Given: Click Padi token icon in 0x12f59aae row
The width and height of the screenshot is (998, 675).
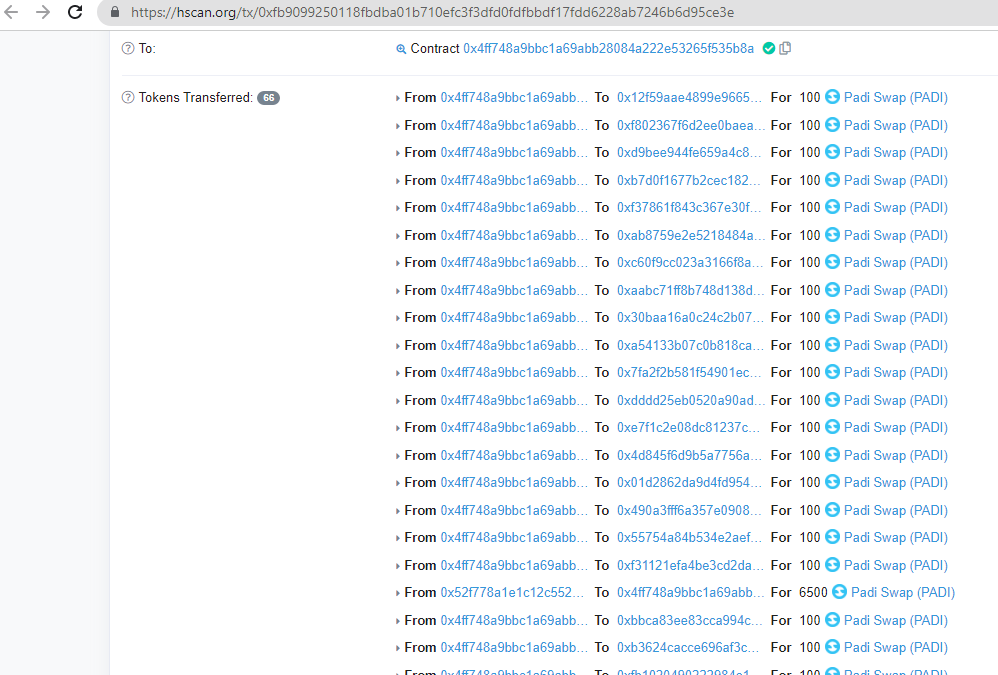Looking at the screenshot, I should pyautogui.click(x=833, y=97).
